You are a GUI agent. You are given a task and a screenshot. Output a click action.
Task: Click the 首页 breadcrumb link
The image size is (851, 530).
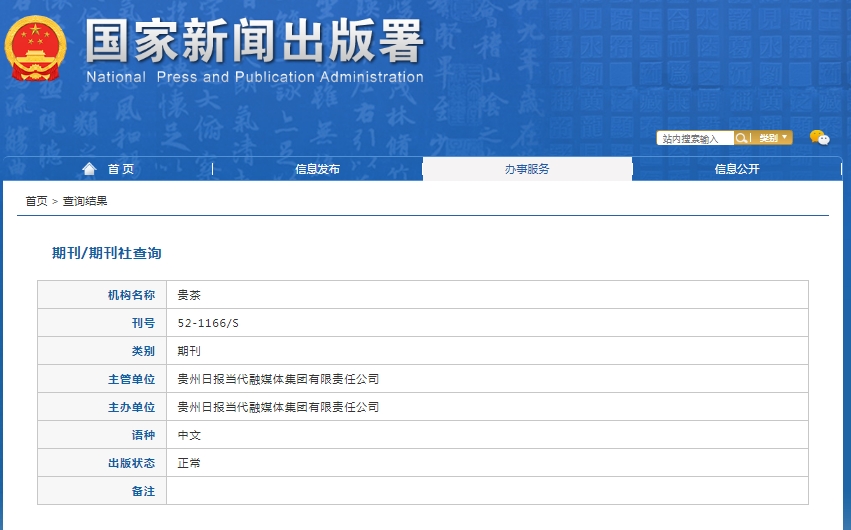(36, 201)
